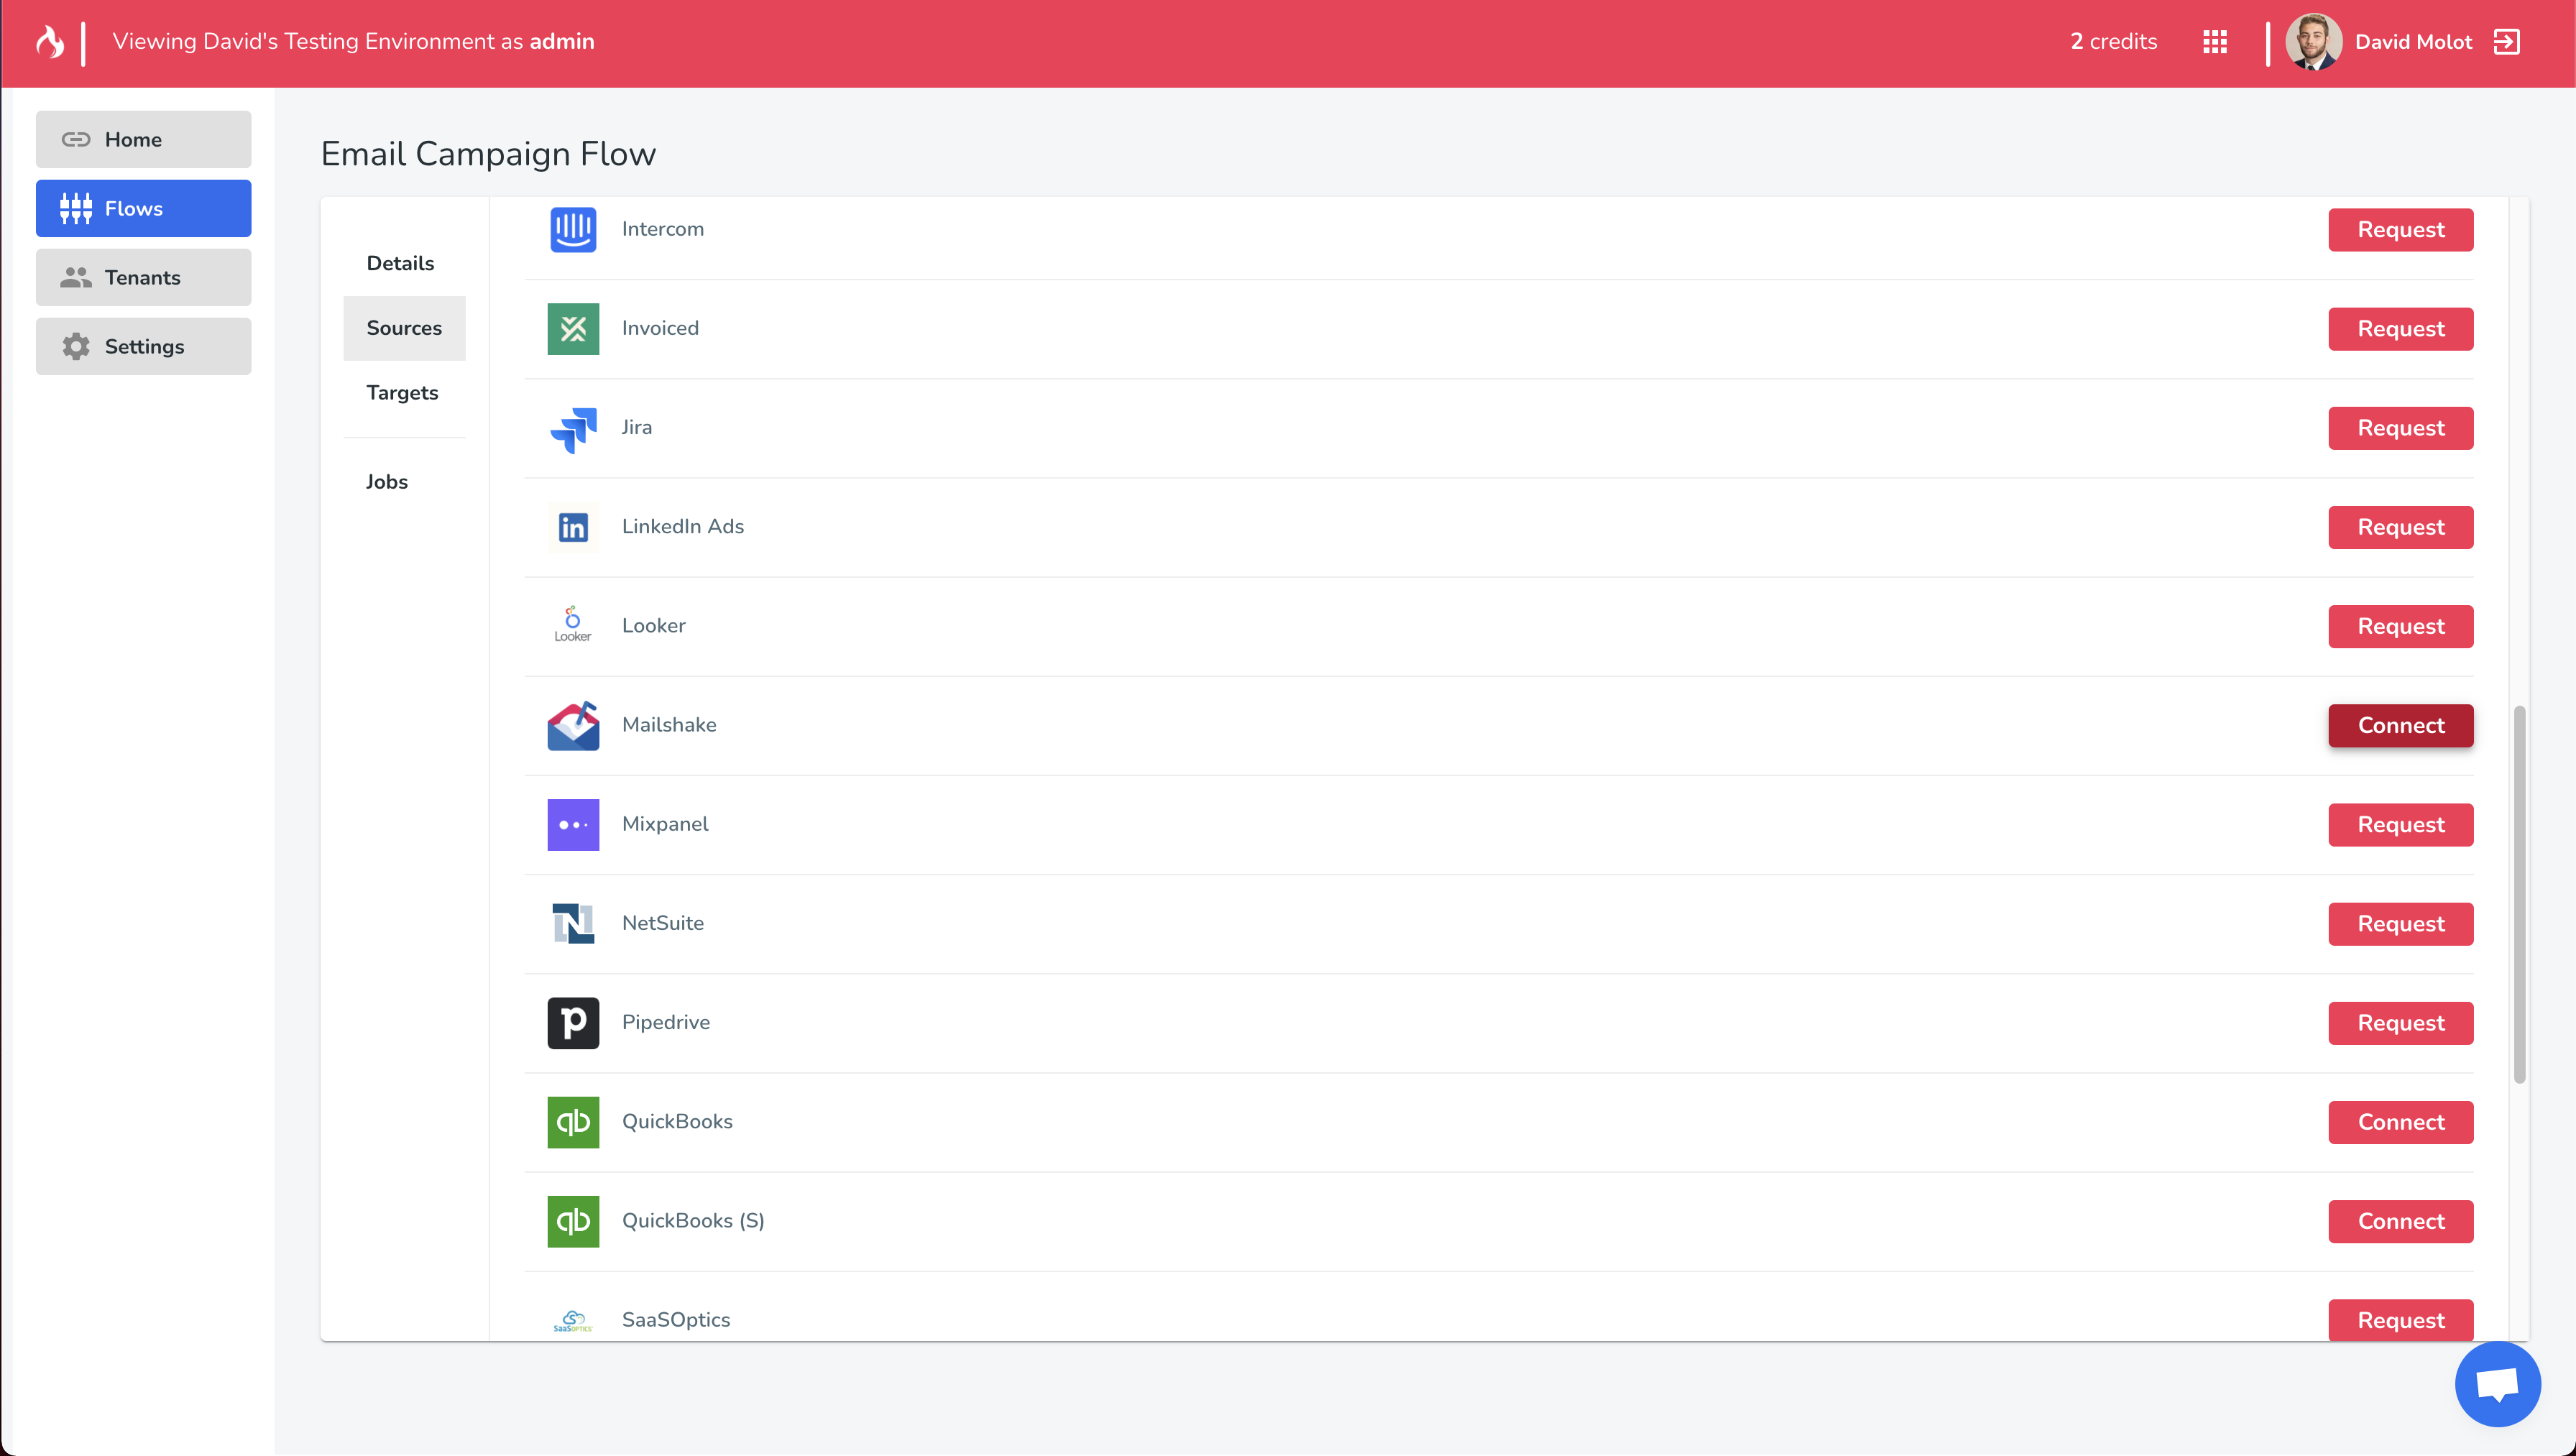Connect the QuickBooks (S) source
The height and width of the screenshot is (1456, 2576).
[x=2400, y=1222]
